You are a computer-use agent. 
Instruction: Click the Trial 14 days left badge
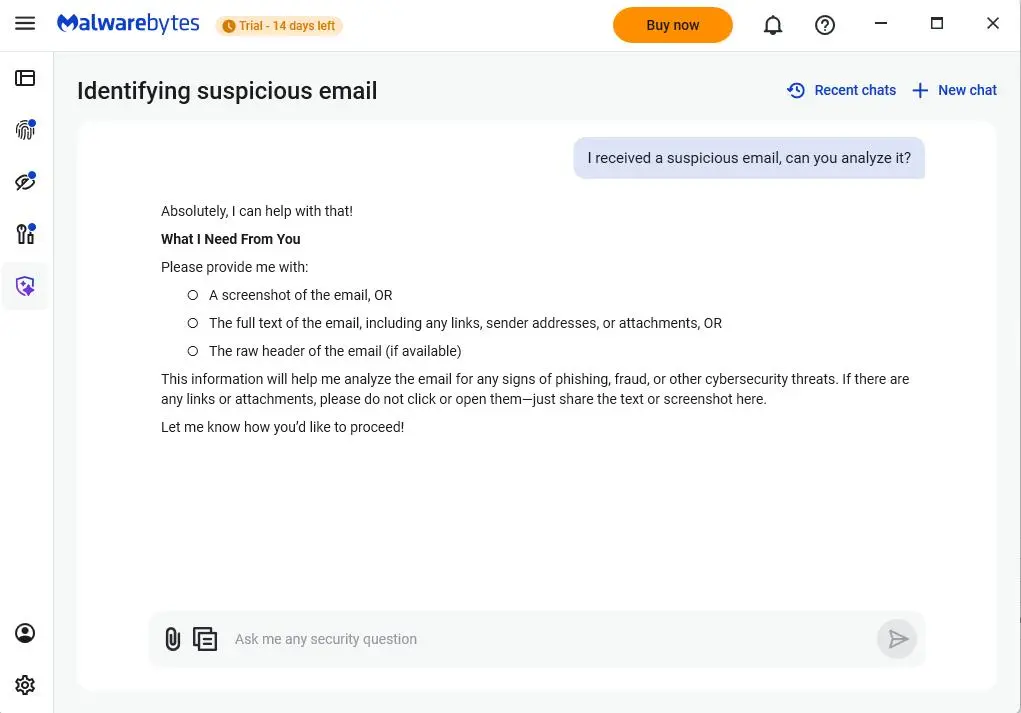(279, 26)
